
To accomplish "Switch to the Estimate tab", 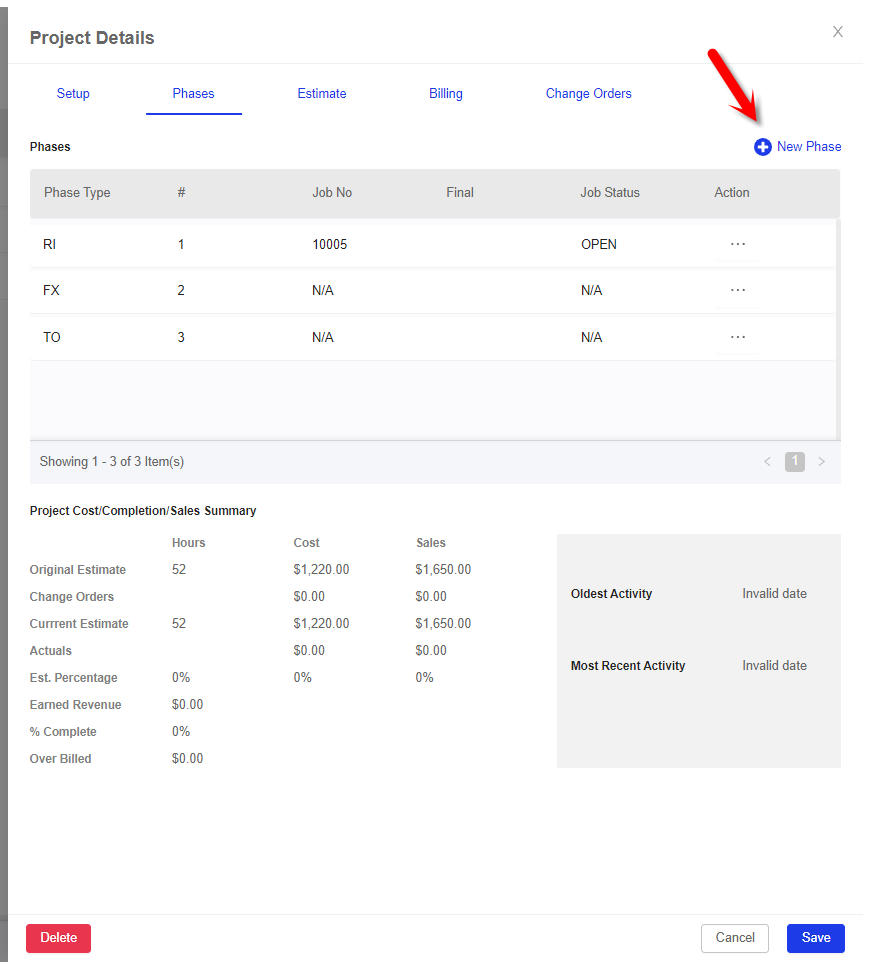I will [x=322, y=94].
